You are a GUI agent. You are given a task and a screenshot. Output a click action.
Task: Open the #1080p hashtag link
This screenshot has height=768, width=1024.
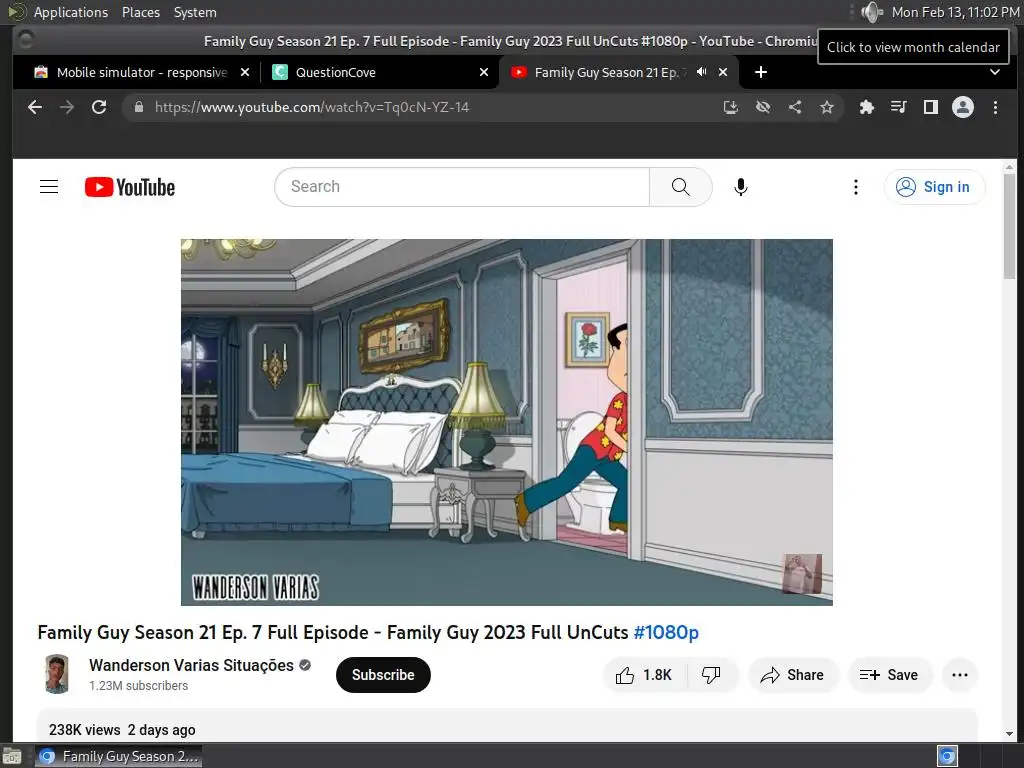point(666,632)
